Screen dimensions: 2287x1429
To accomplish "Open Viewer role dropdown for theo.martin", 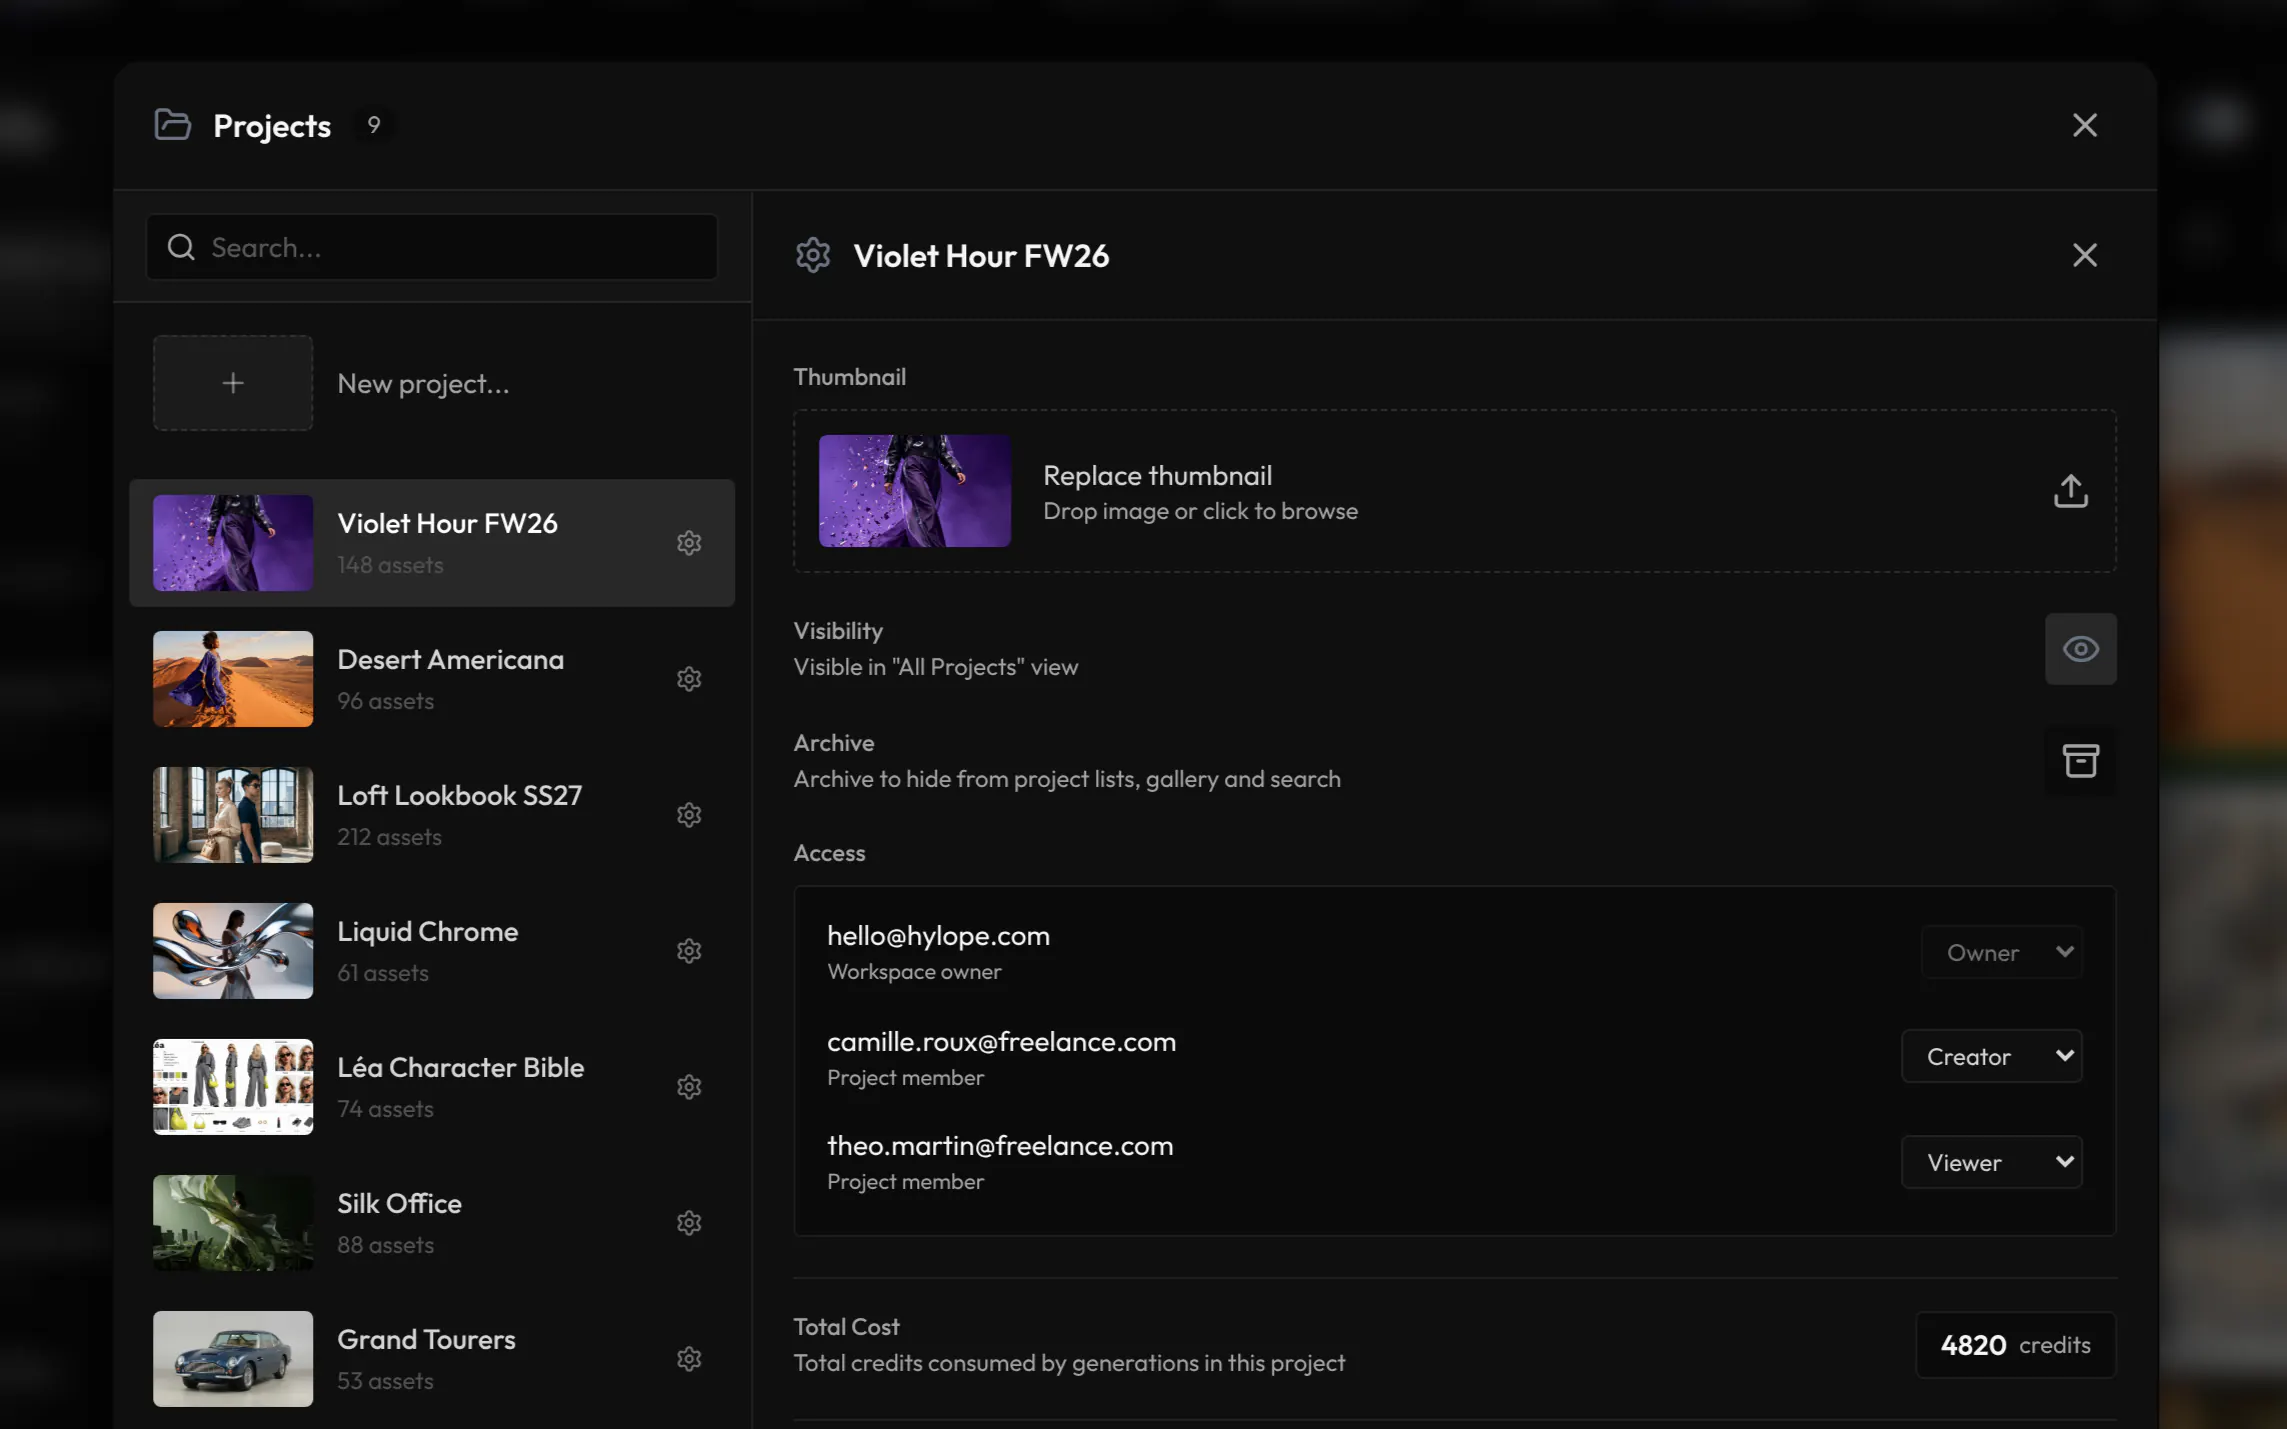I will 1992,1162.
